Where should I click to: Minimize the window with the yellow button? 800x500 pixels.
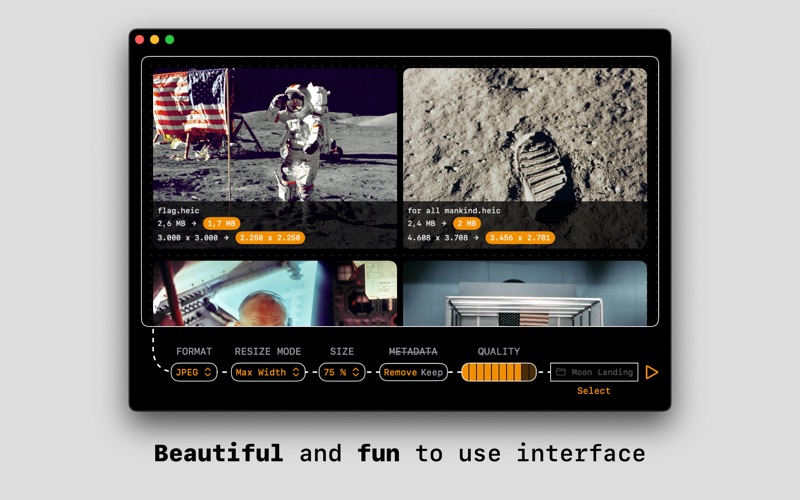tap(155, 39)
